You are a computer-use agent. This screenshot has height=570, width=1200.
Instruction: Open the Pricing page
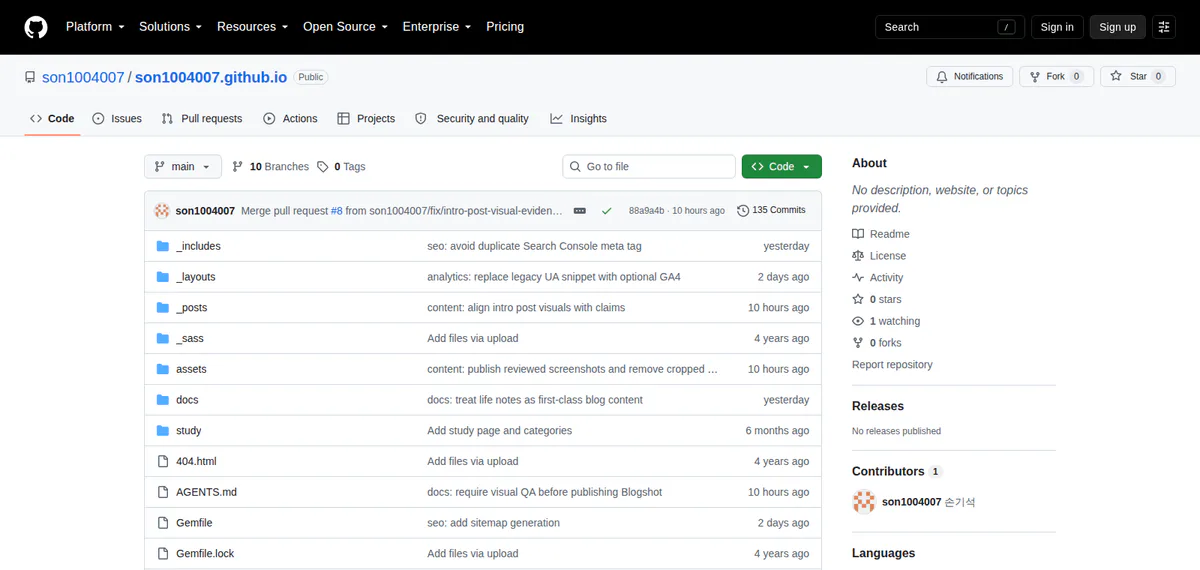(x=505, y=27)
